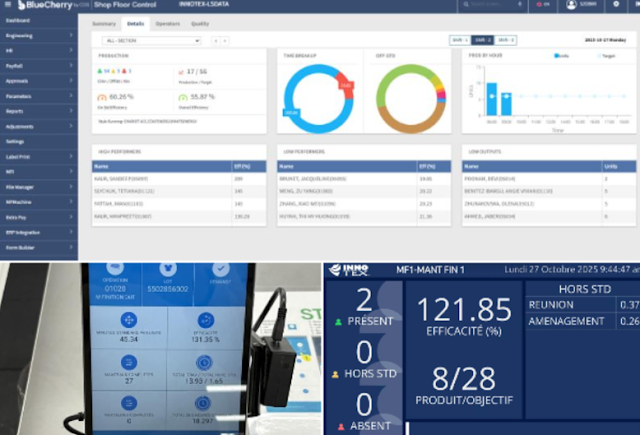
Task: Click the yellow person off-standard icon
Action: click(x=113, y=71)
